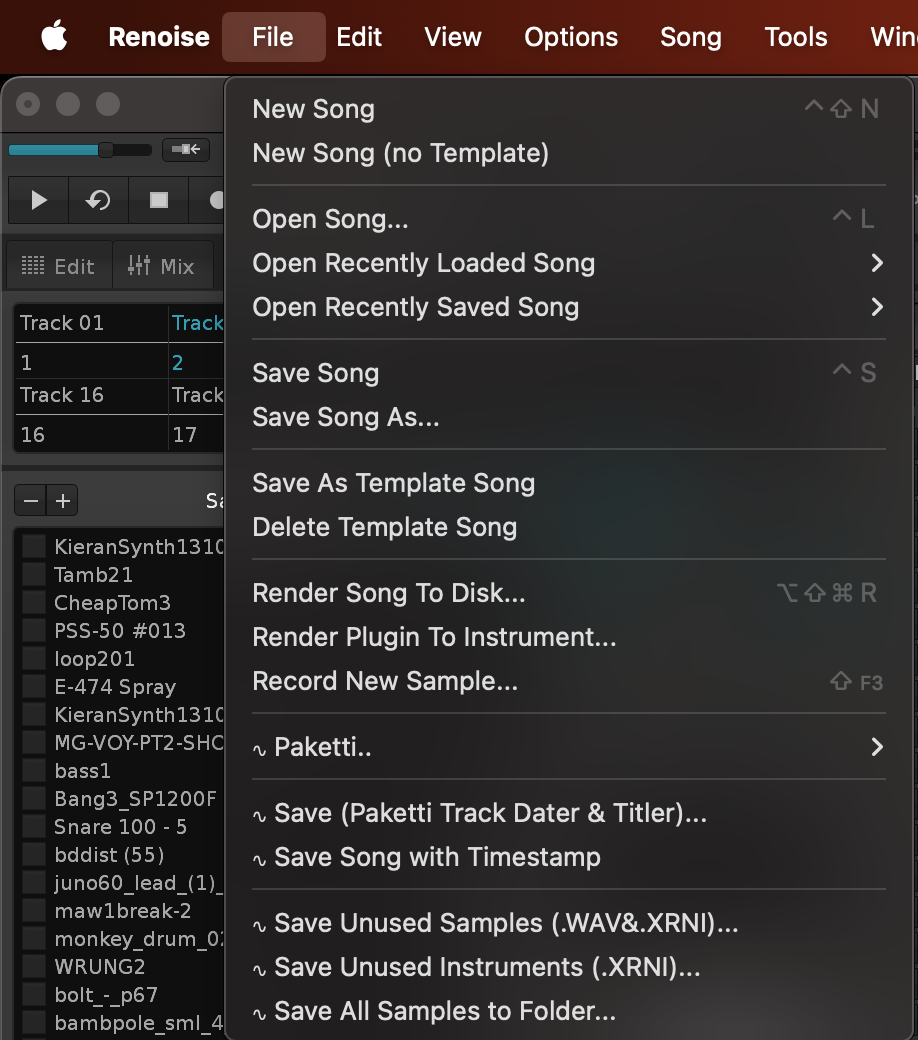Screen dimensions: 918x1040
Task: Toggle the checkbox for WRUNG2
Action: click(x=35, y=967)
